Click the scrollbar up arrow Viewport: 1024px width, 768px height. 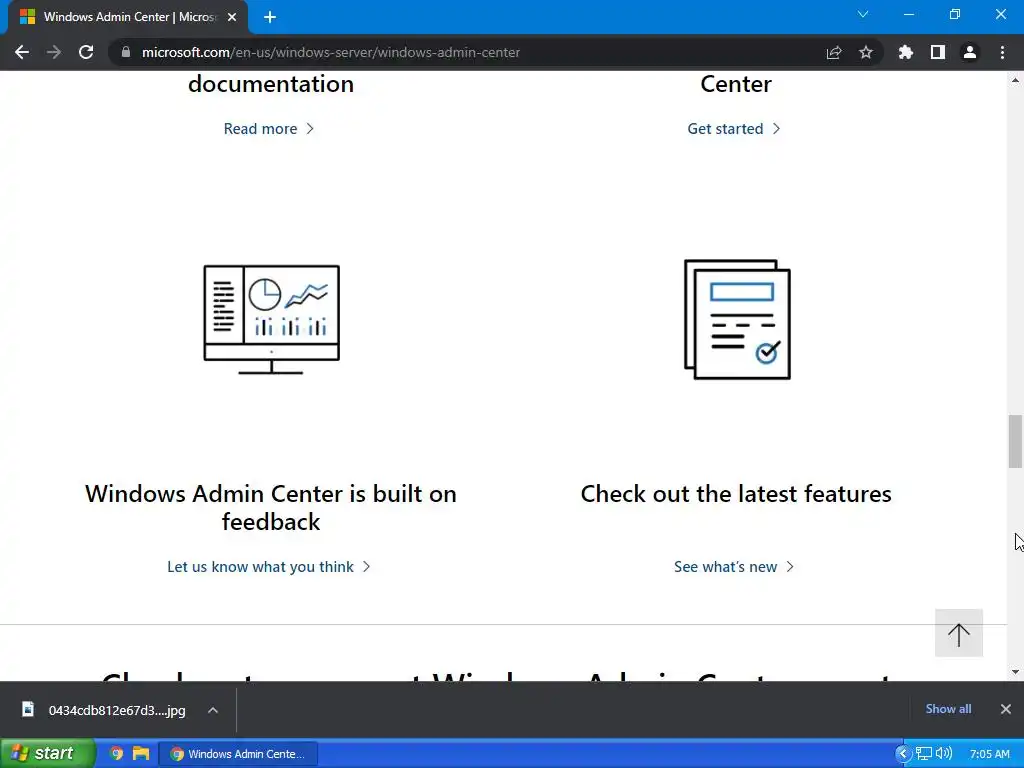coord(1015,80)
